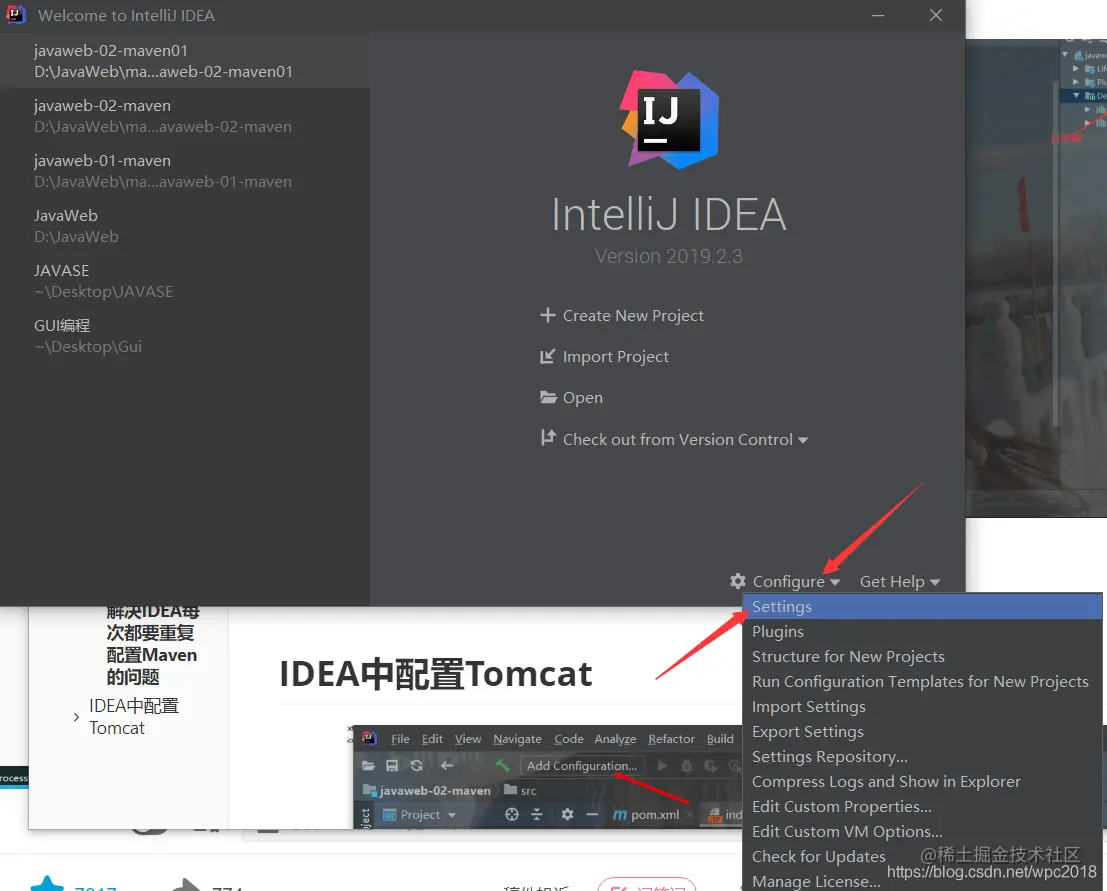The image size is (1107, 891).
Task: Select Settings in Configure menu
Action: tap(922, 606)
